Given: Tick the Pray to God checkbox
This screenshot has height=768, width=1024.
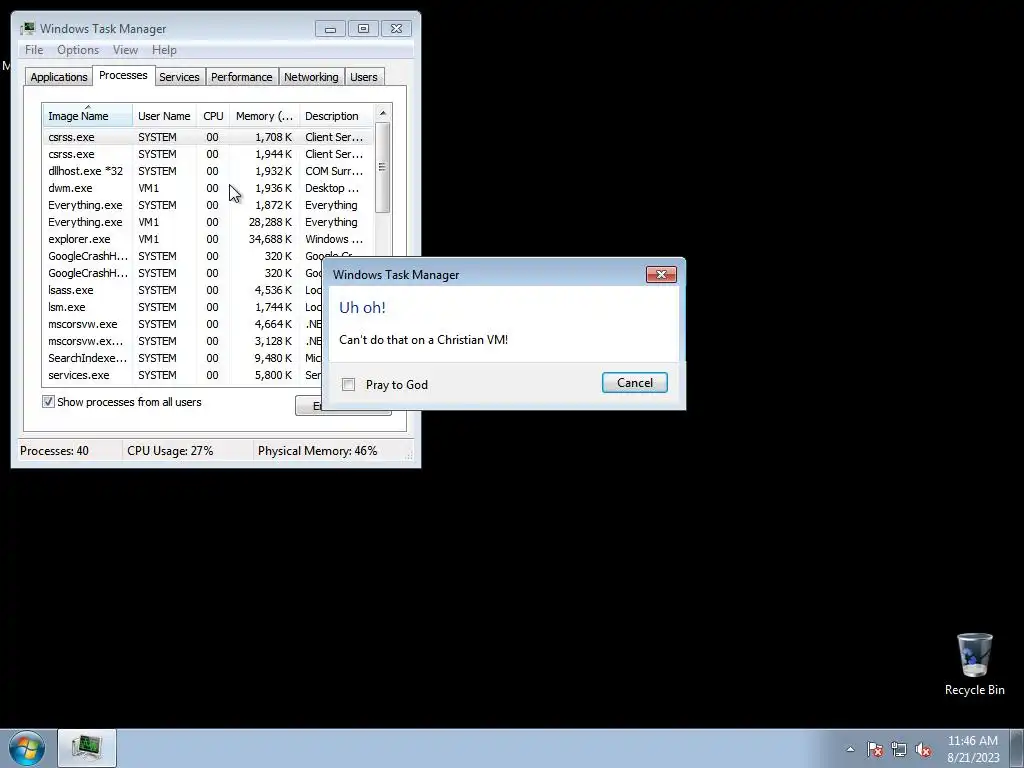Looking at the screenshot, I should point(349,385).
